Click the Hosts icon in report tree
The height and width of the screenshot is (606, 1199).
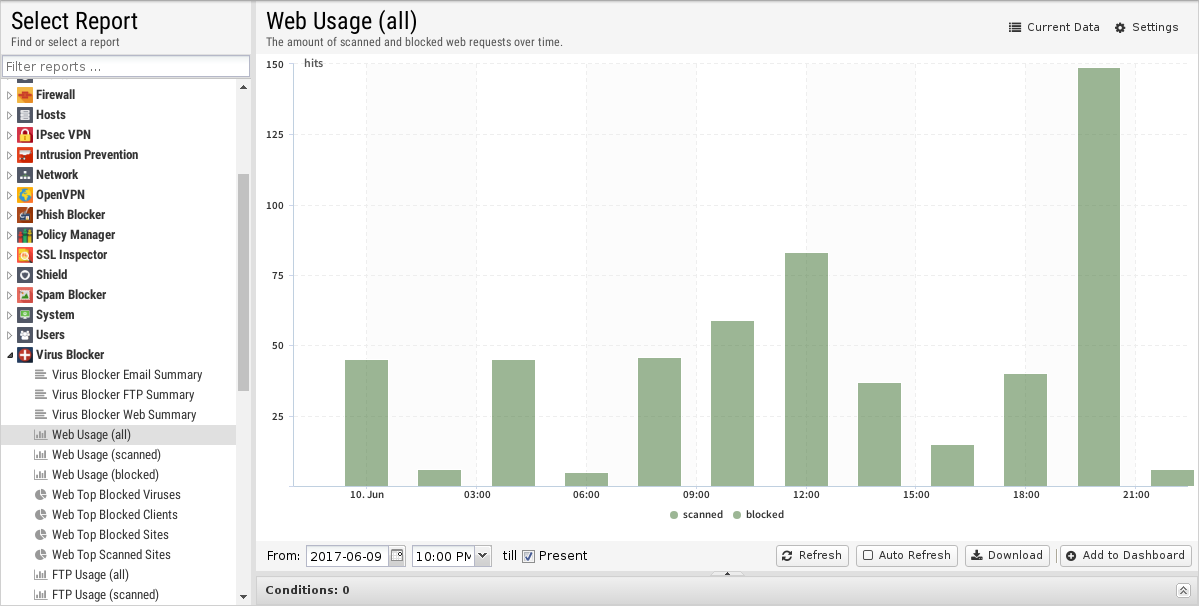point(24,115)
